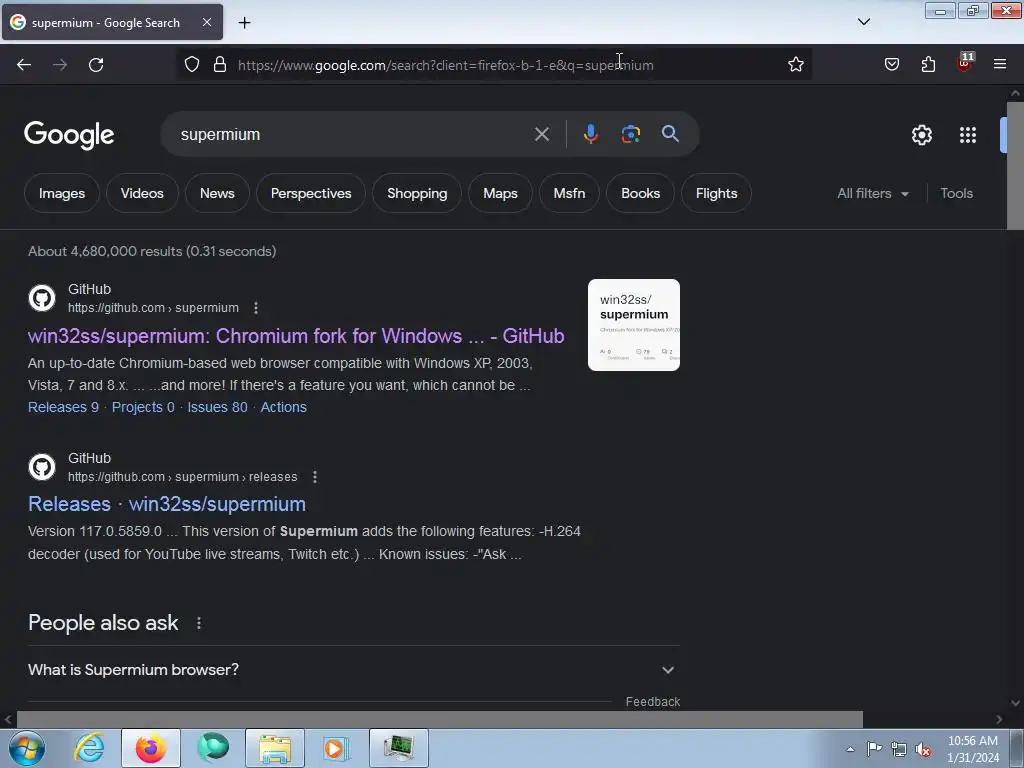The height and width of the screenshot is (768, 1024).
Task: Switch to Shopping results
Action: pyautogui.click(x=417, y=193)
